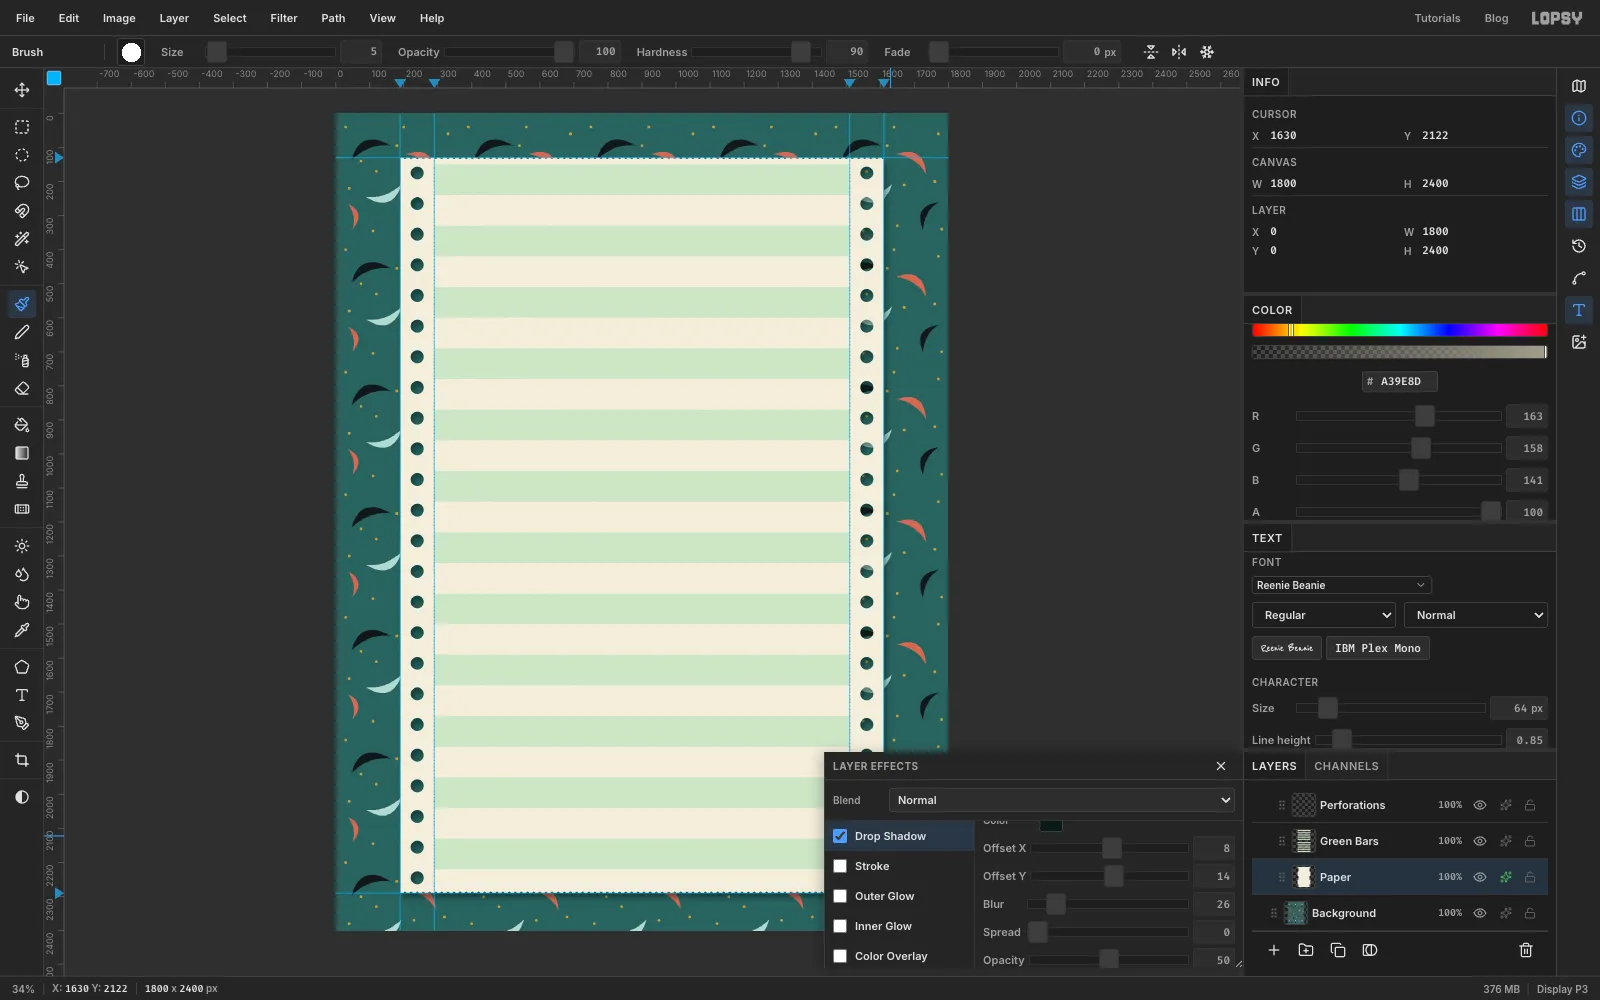Hide the Background layer

coord(1480,913)
